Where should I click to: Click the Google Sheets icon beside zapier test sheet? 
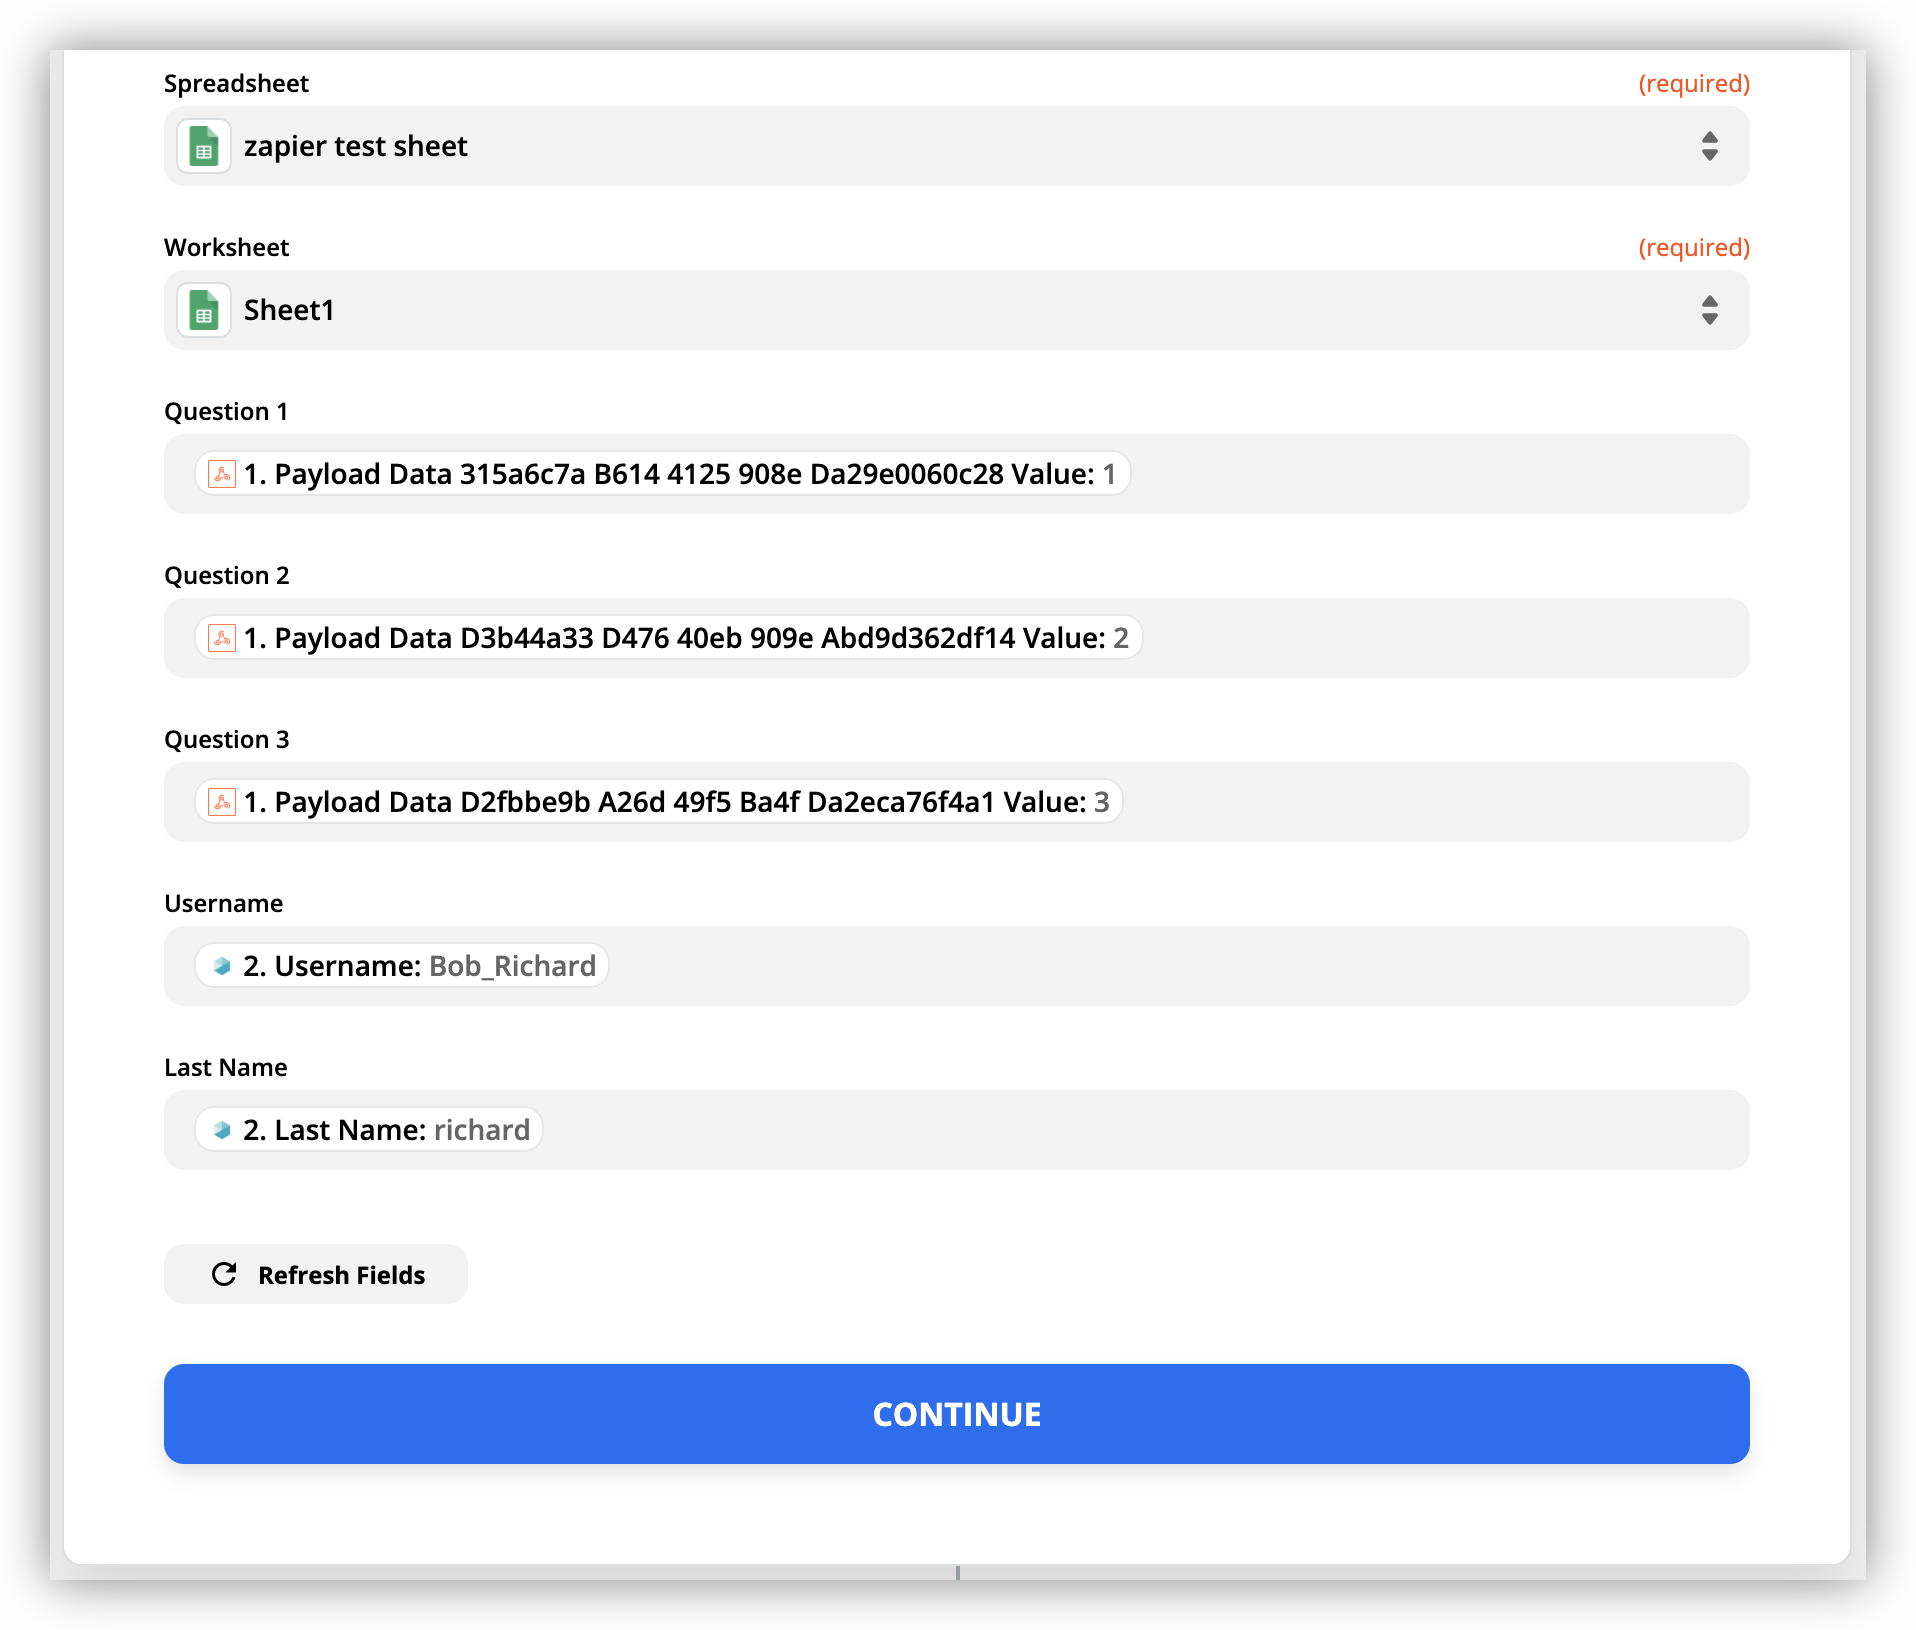tap(204, 147)
